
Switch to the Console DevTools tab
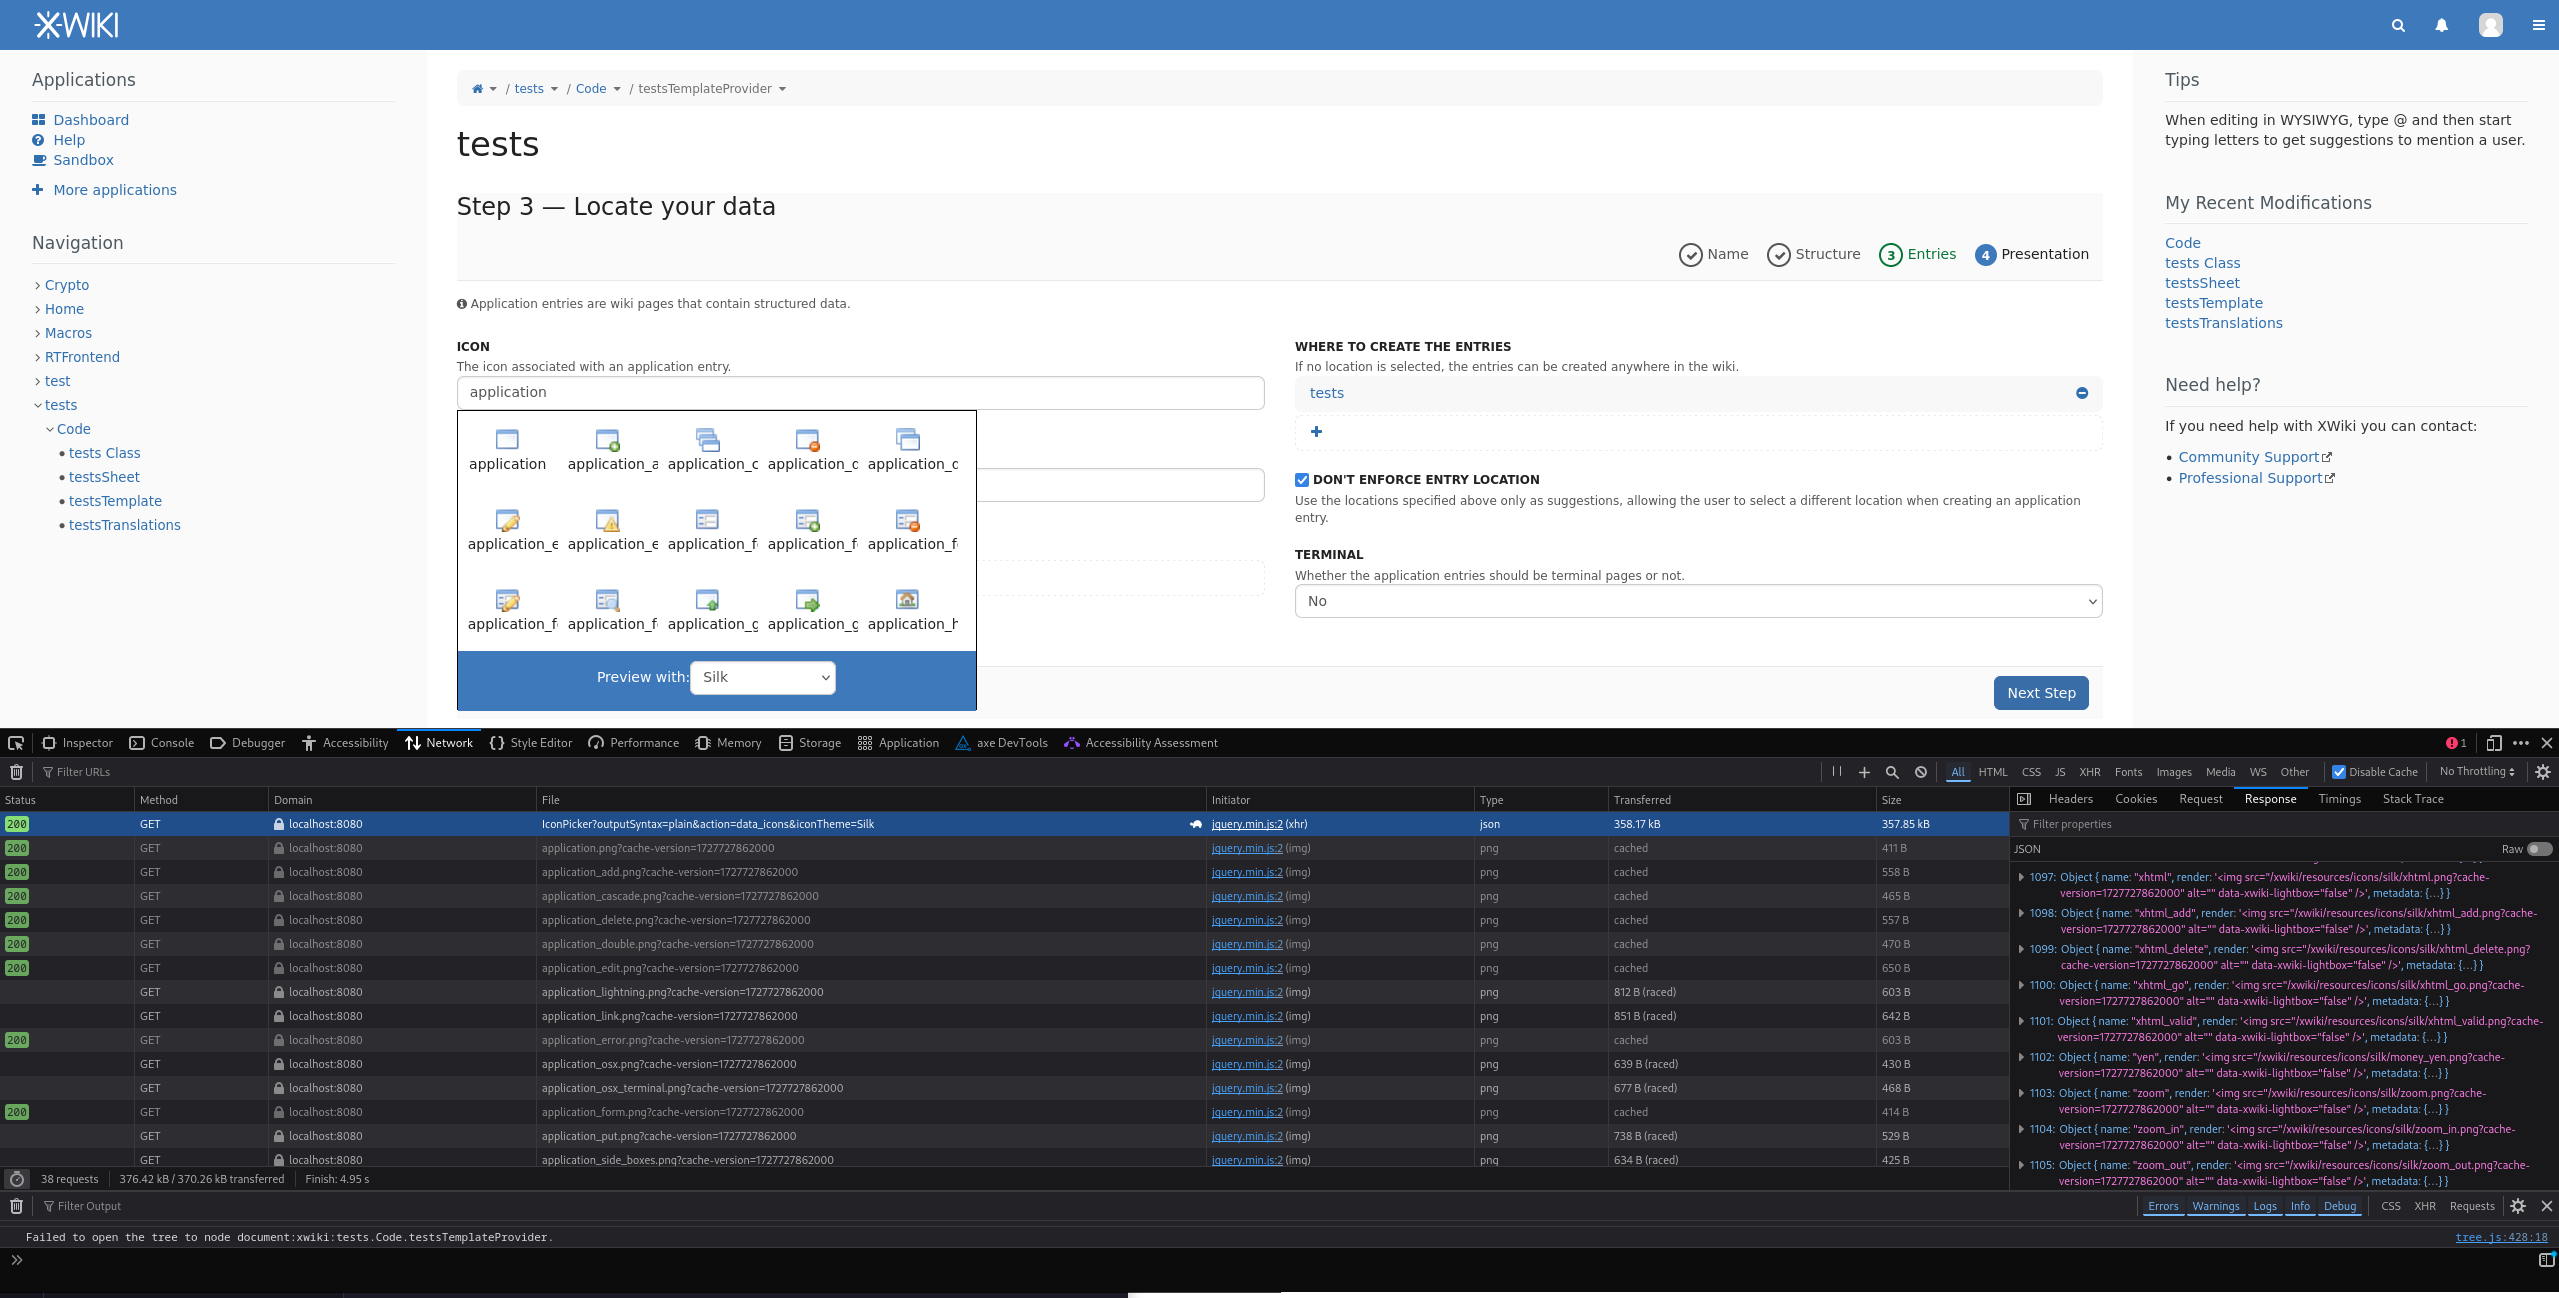162,743
